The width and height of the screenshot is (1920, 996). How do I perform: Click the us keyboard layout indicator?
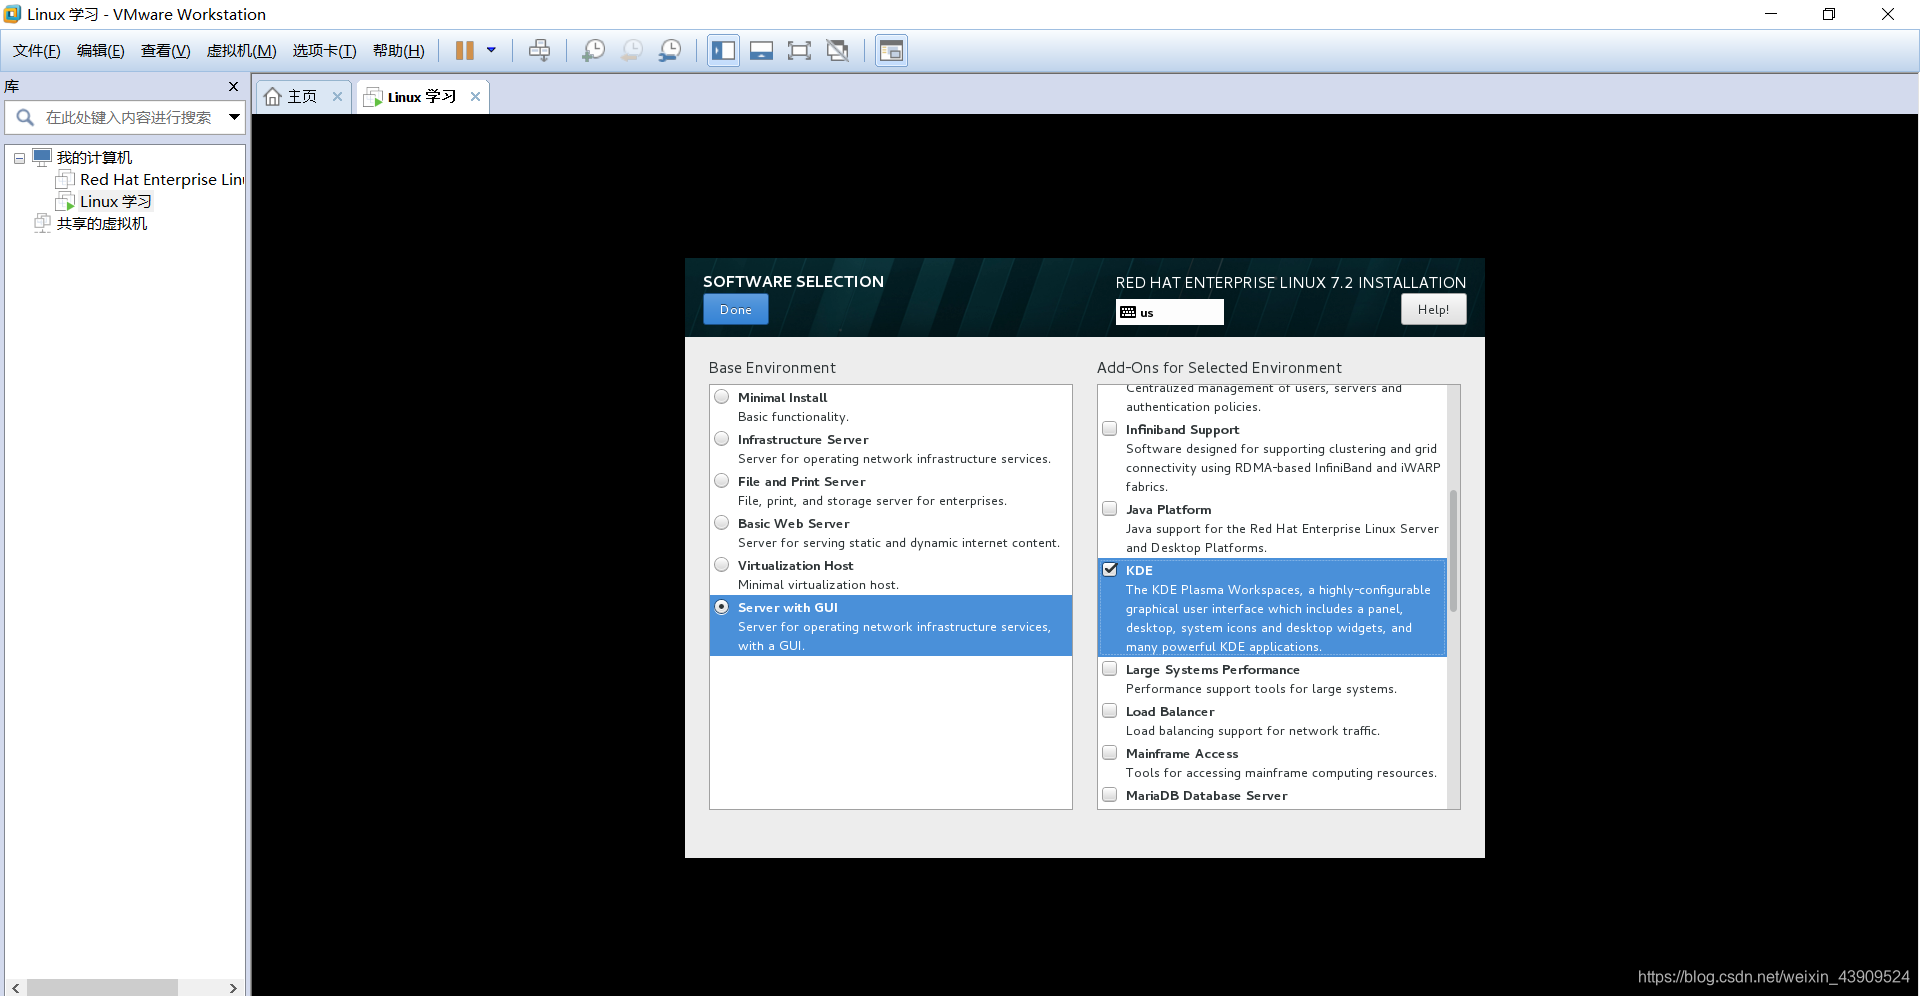[x=1169, y=313]
